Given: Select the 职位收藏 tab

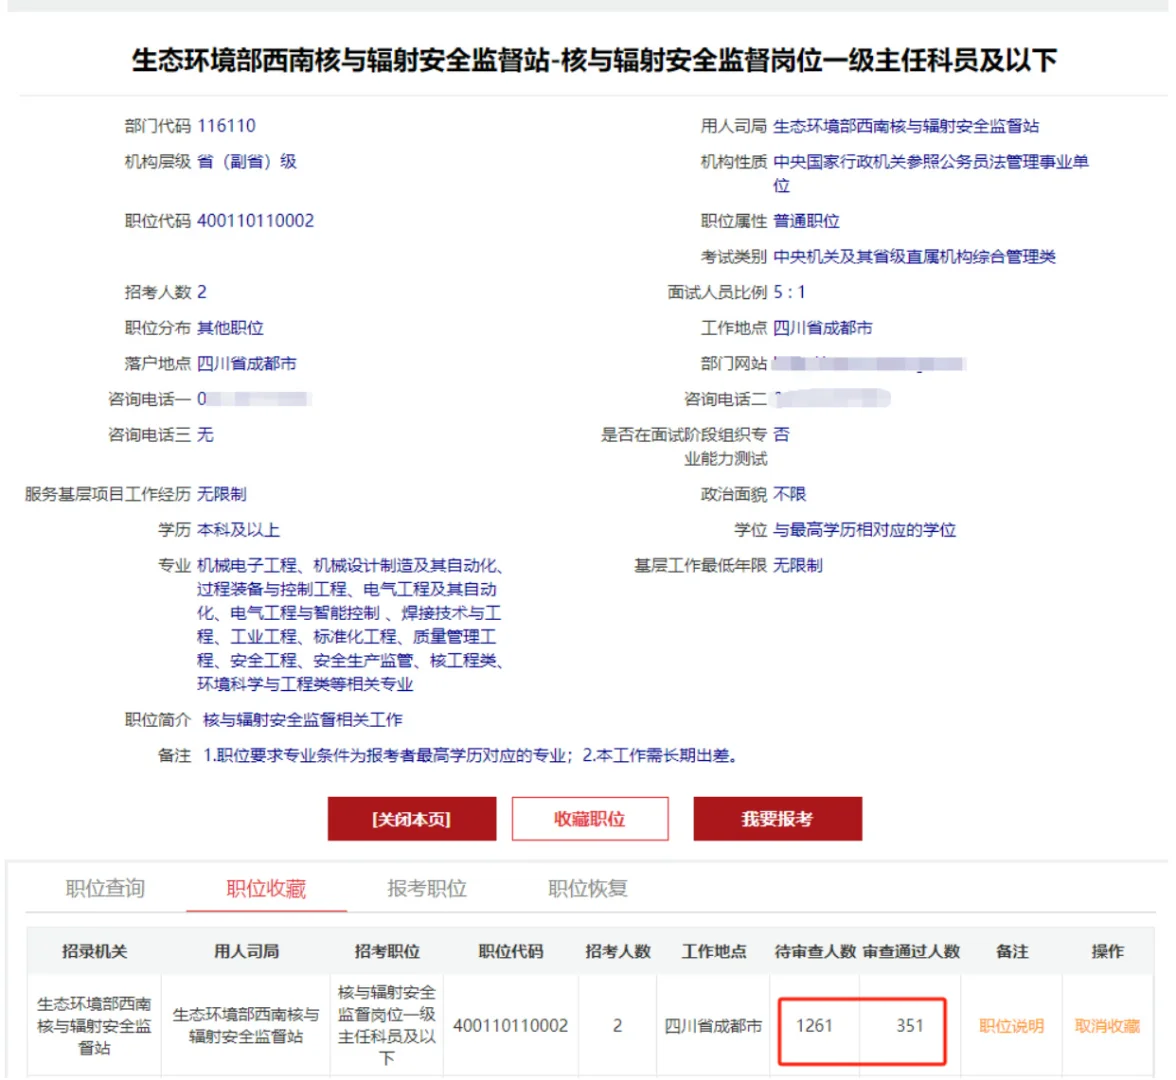Looking at the screenshot, I should pyautogui.click(x=266, y=889).
